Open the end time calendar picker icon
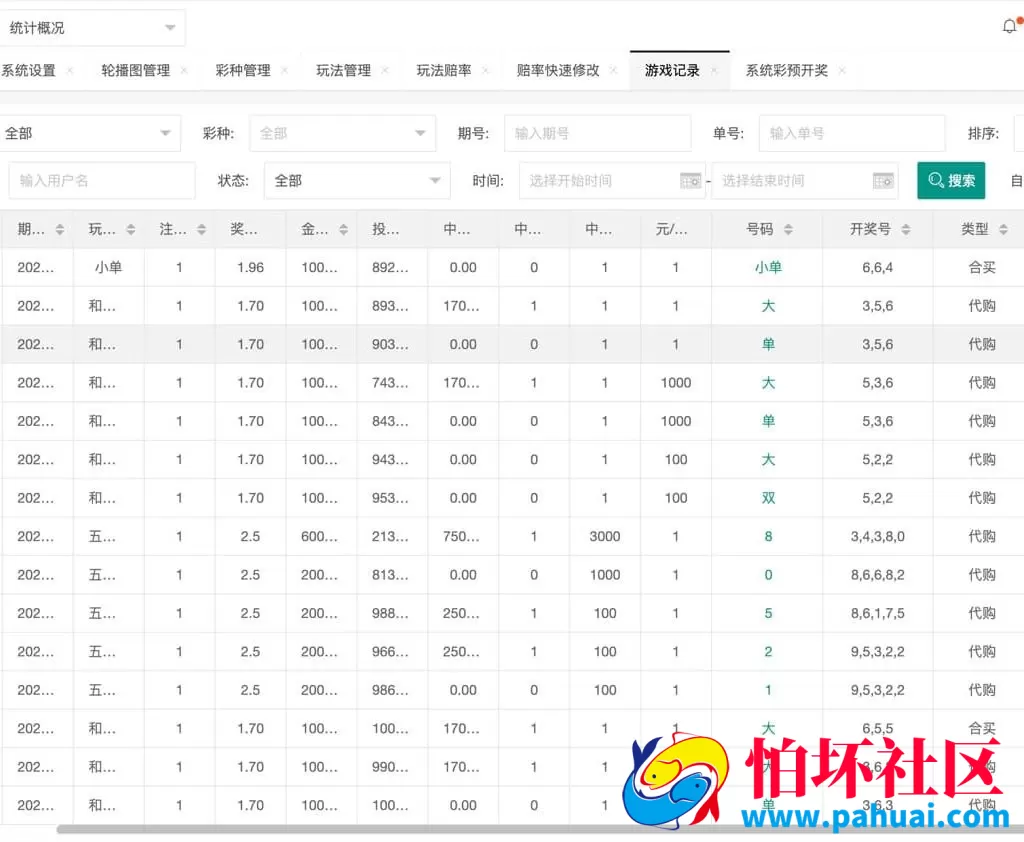This screenshot has height=842, width=1024. 883,181
